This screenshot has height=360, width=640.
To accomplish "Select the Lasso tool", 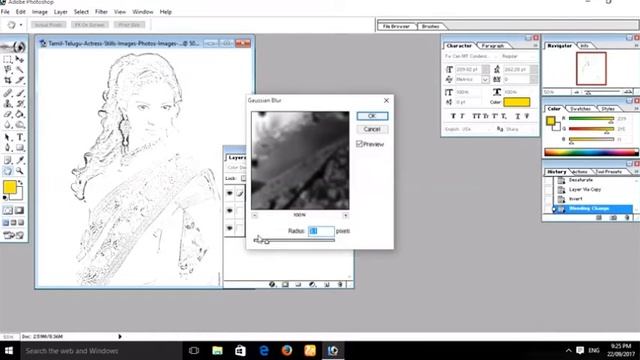I will (7, 70).
